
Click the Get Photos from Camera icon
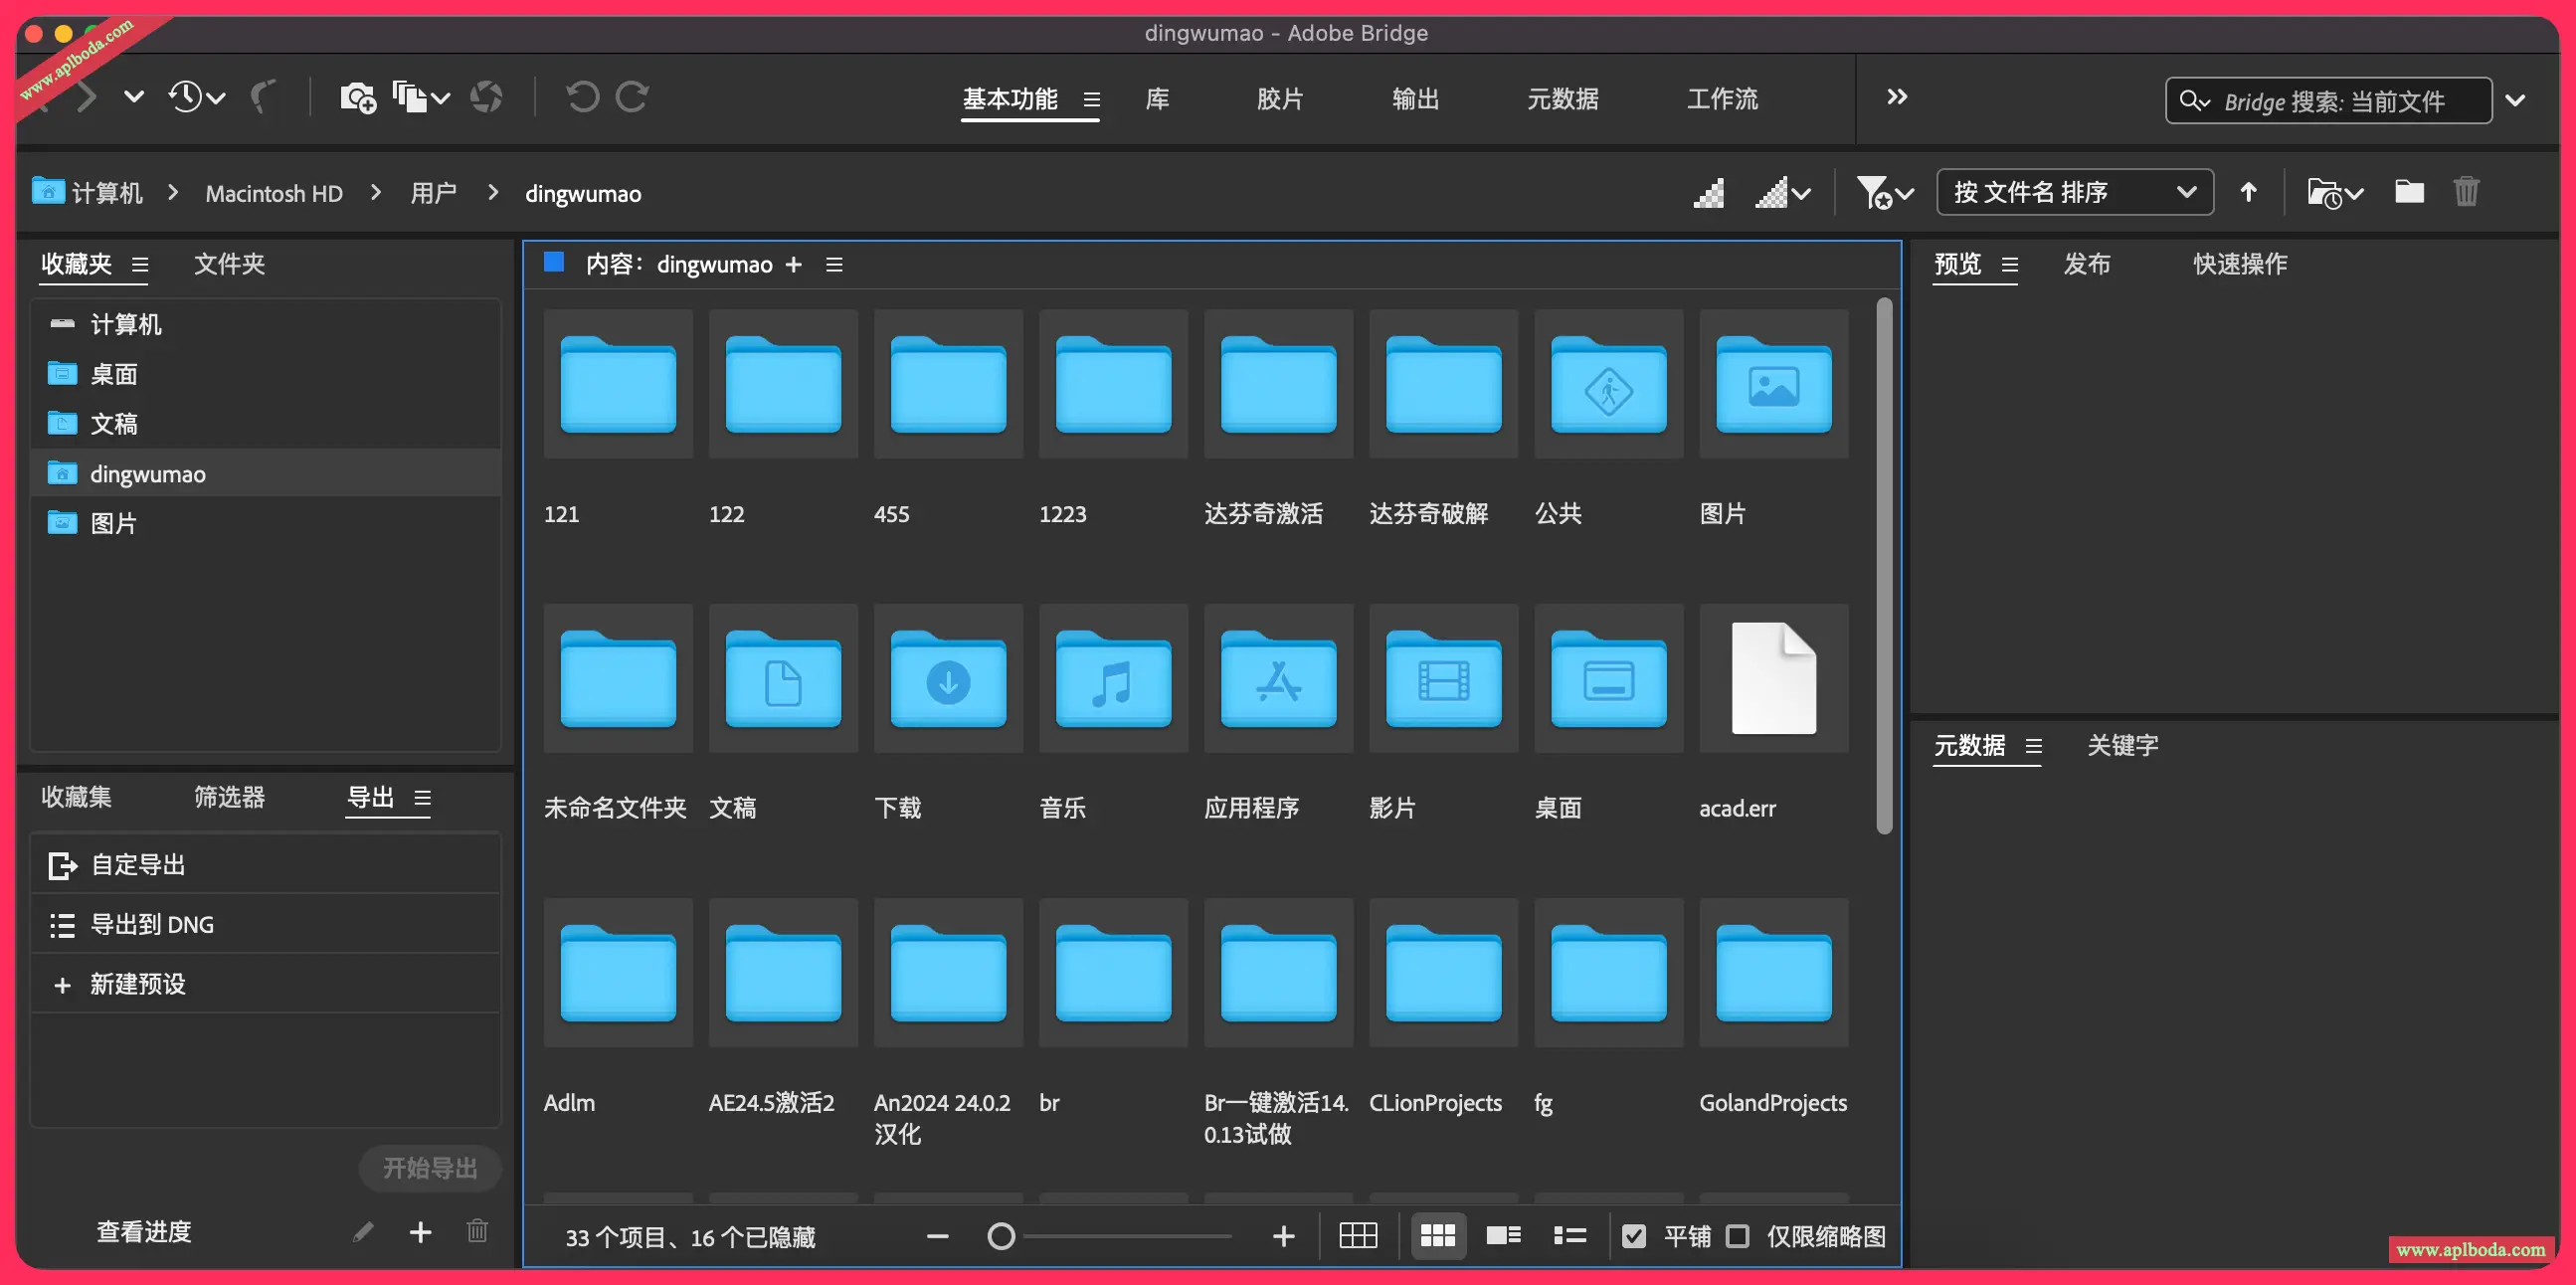[357, 98]
